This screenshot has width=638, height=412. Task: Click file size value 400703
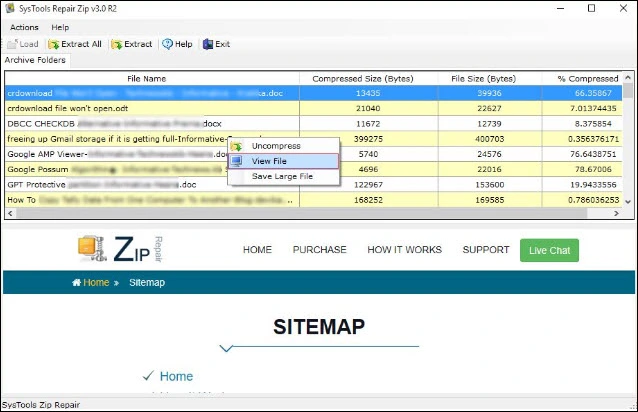[x=489, y=139]
